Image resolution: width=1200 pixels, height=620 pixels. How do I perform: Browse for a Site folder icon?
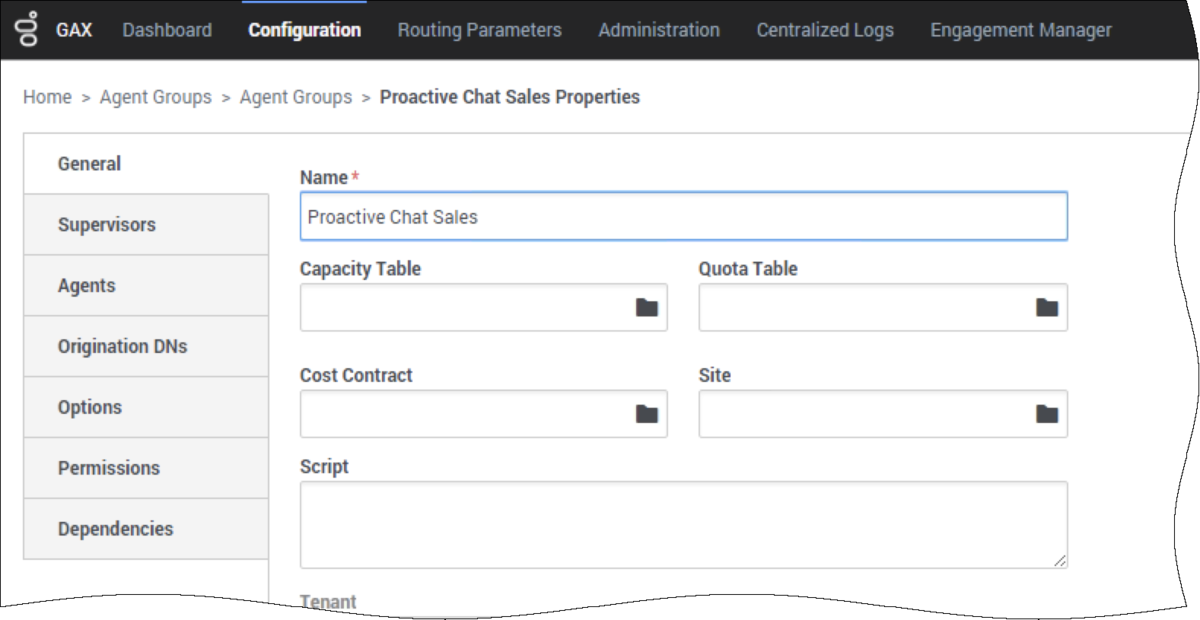[x=1047, y=414]
